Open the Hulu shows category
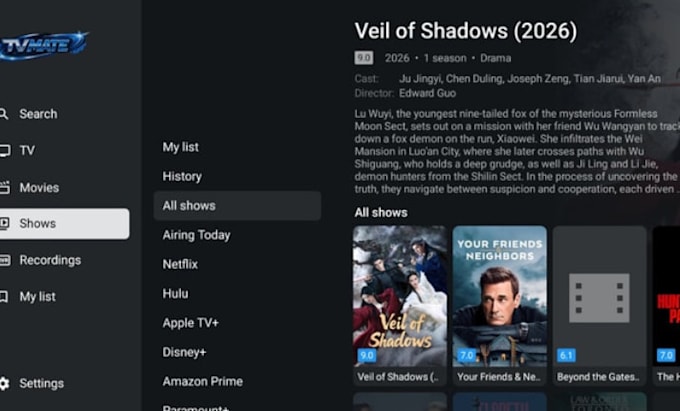This screenshot has width=680, height=411. point(175,294)
